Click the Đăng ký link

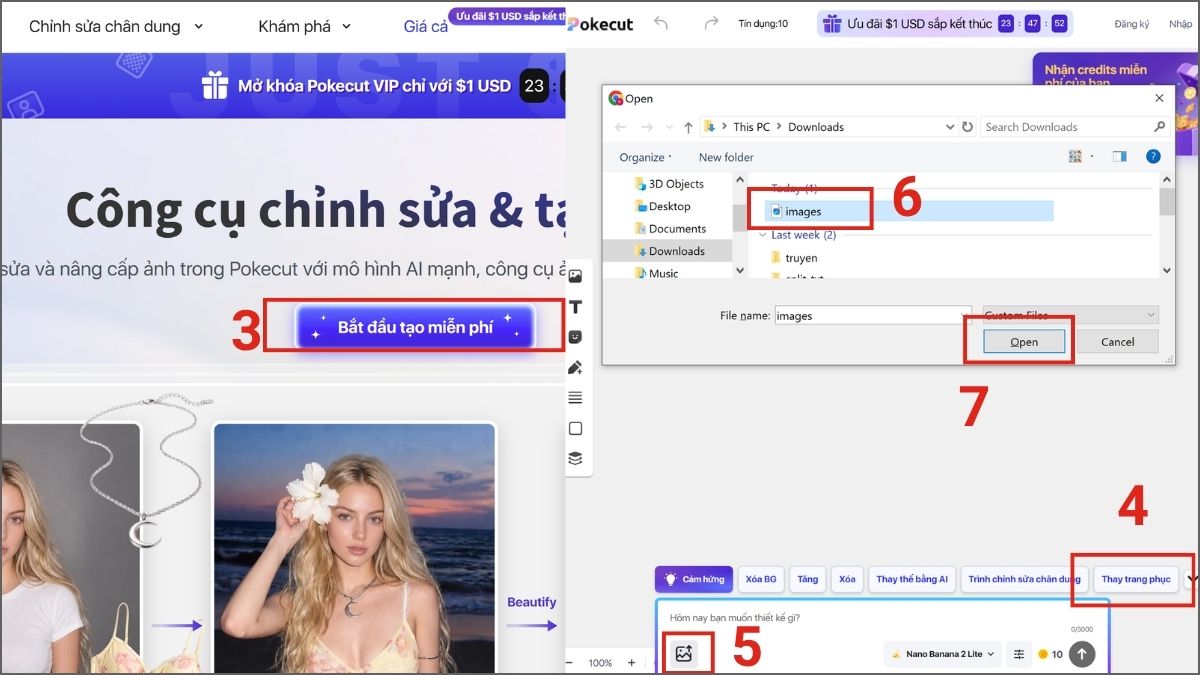click(x=1132, y=23)
